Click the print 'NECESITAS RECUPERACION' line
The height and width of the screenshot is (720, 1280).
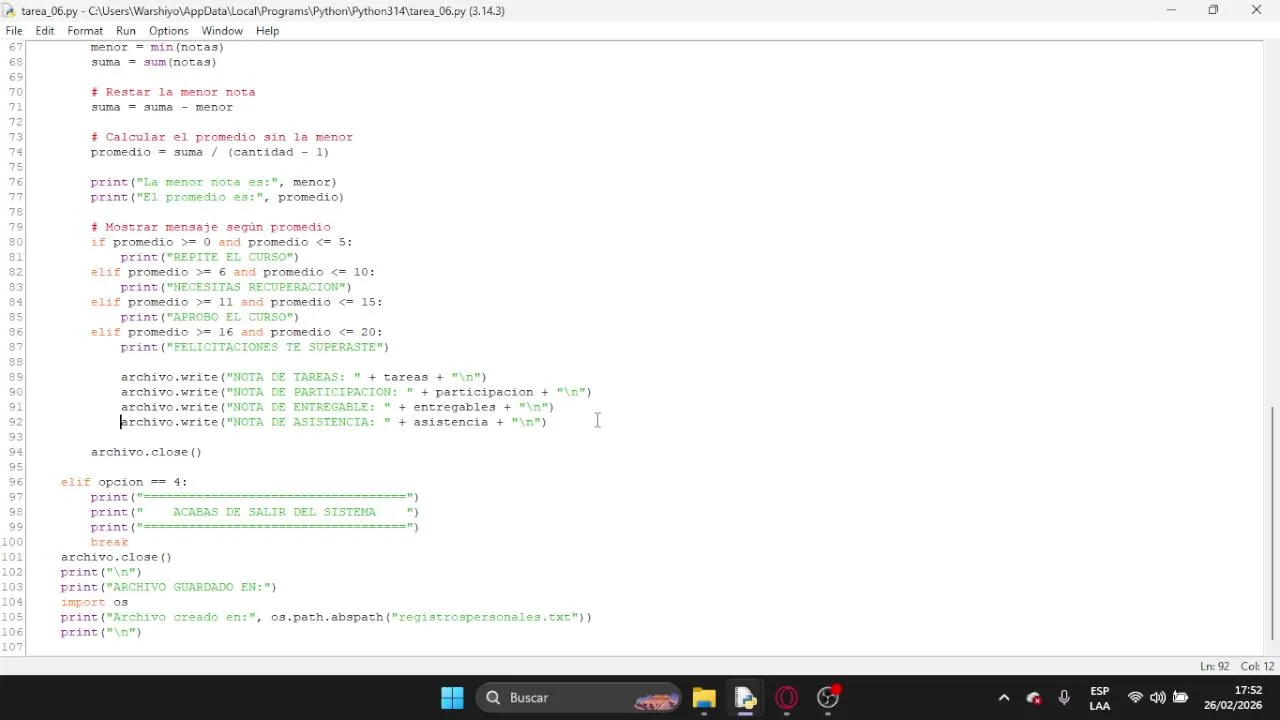[x=236, y=287]
